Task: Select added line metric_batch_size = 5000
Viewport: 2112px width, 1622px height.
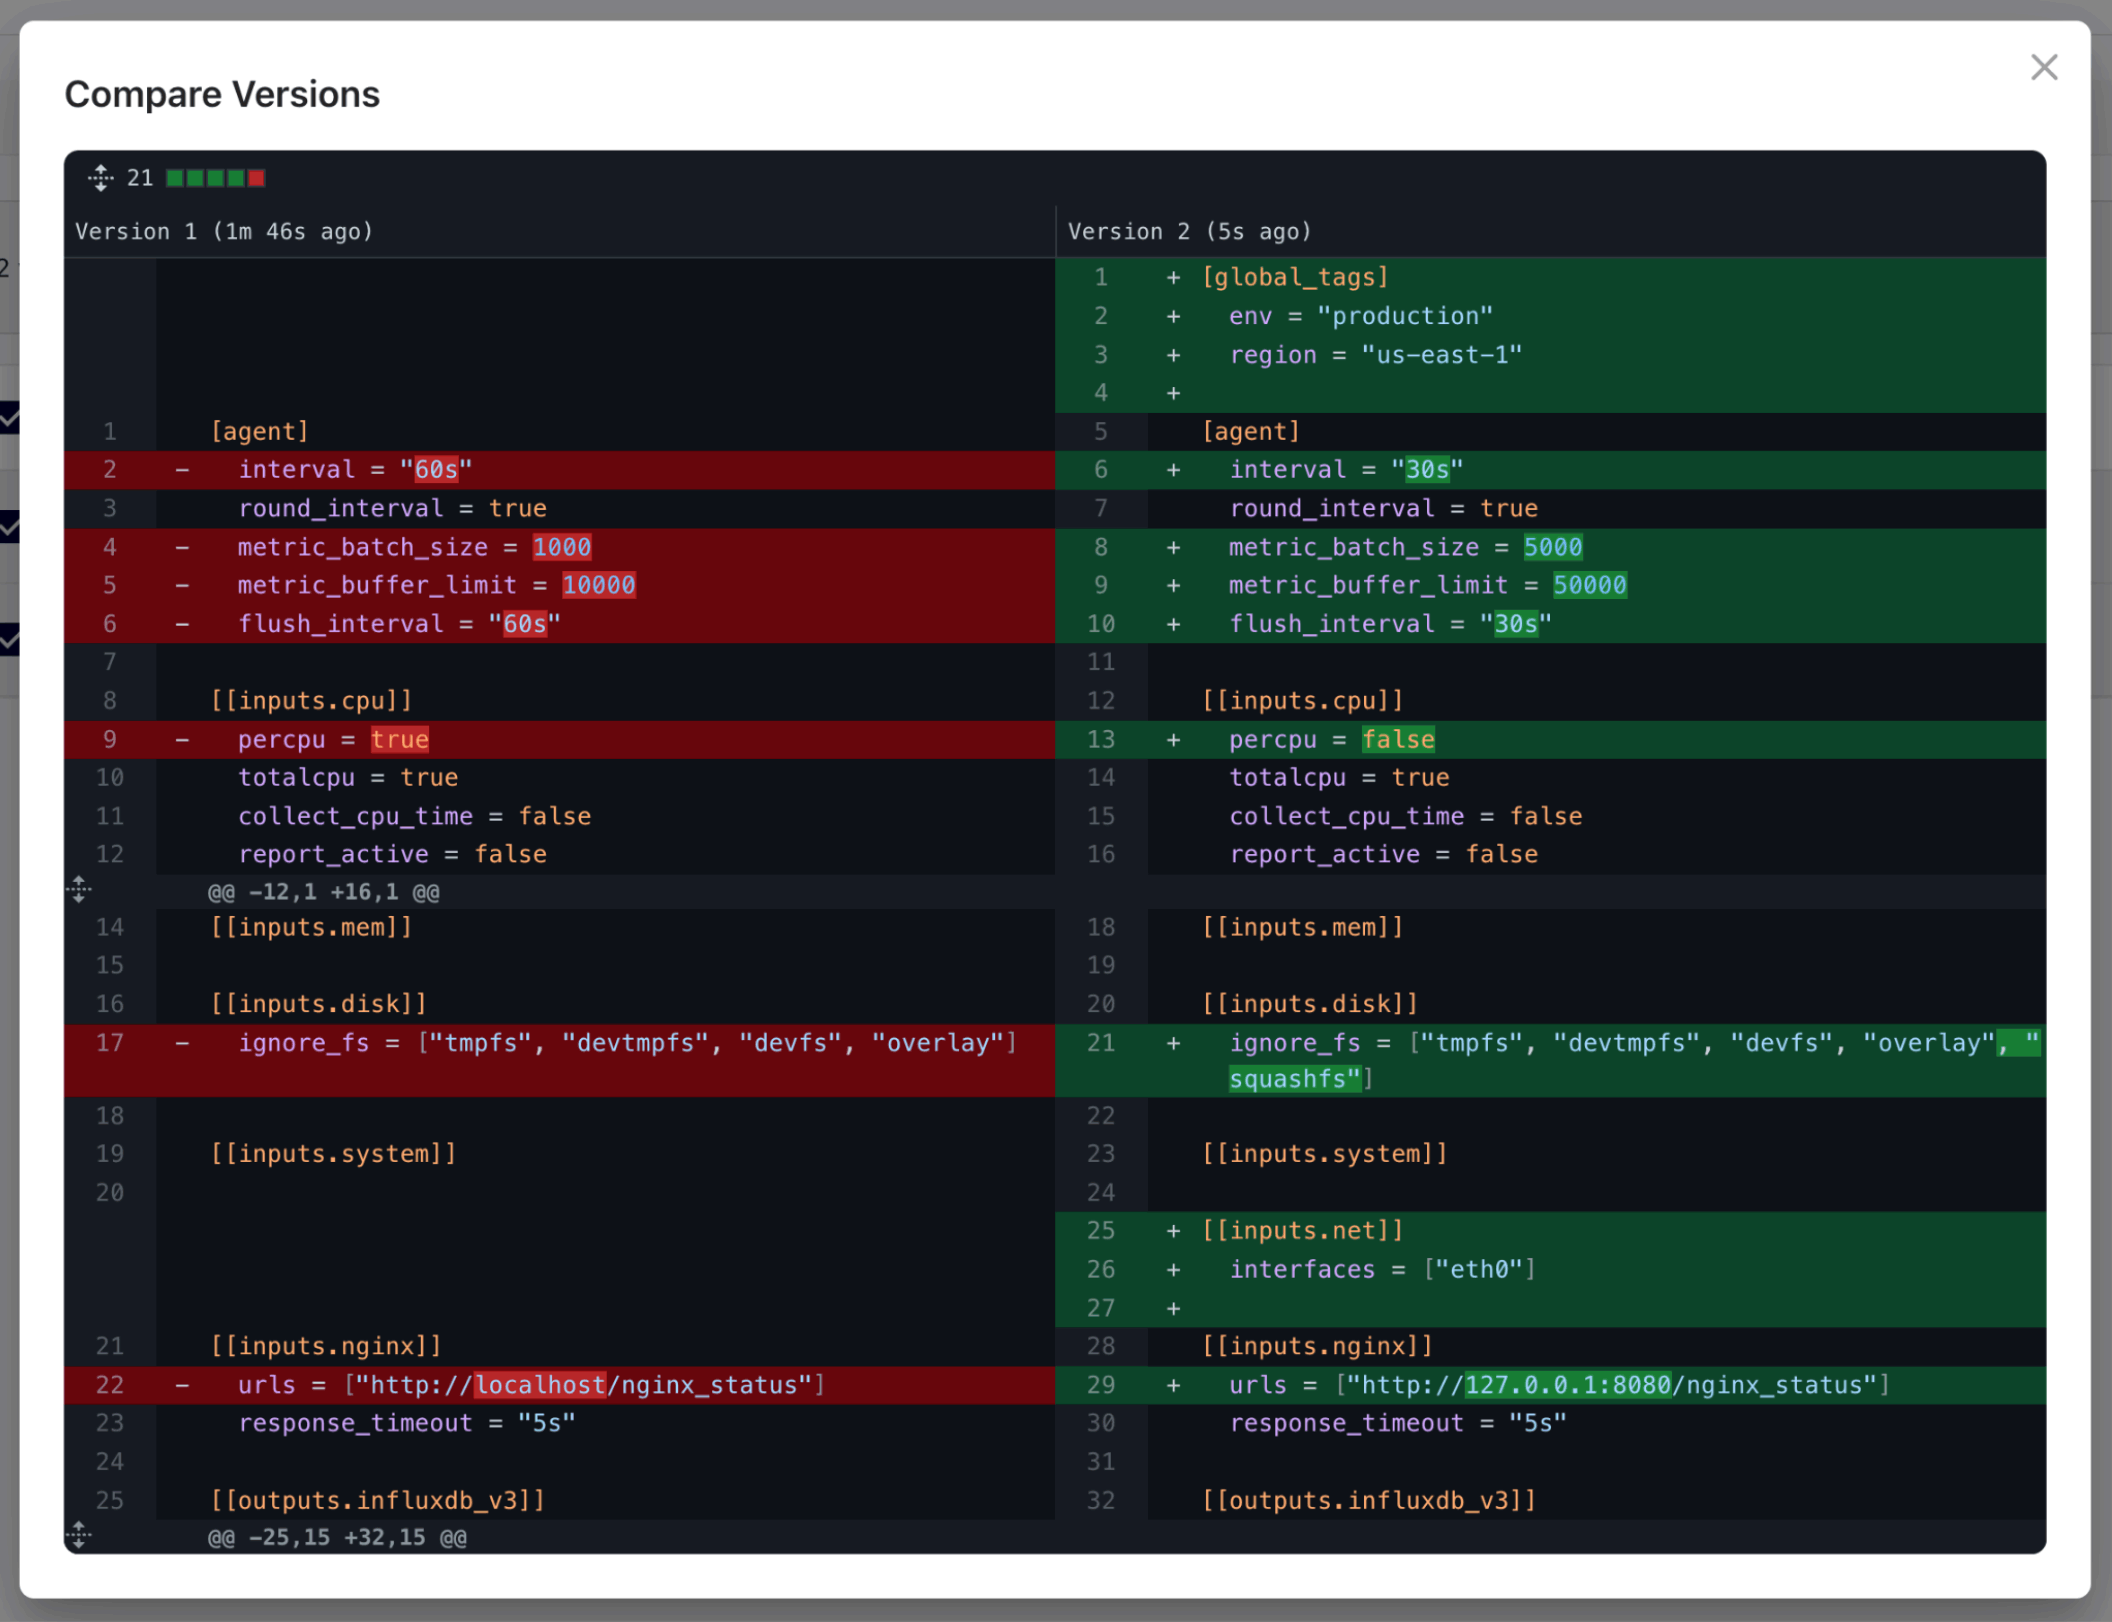Action: 1551,547
